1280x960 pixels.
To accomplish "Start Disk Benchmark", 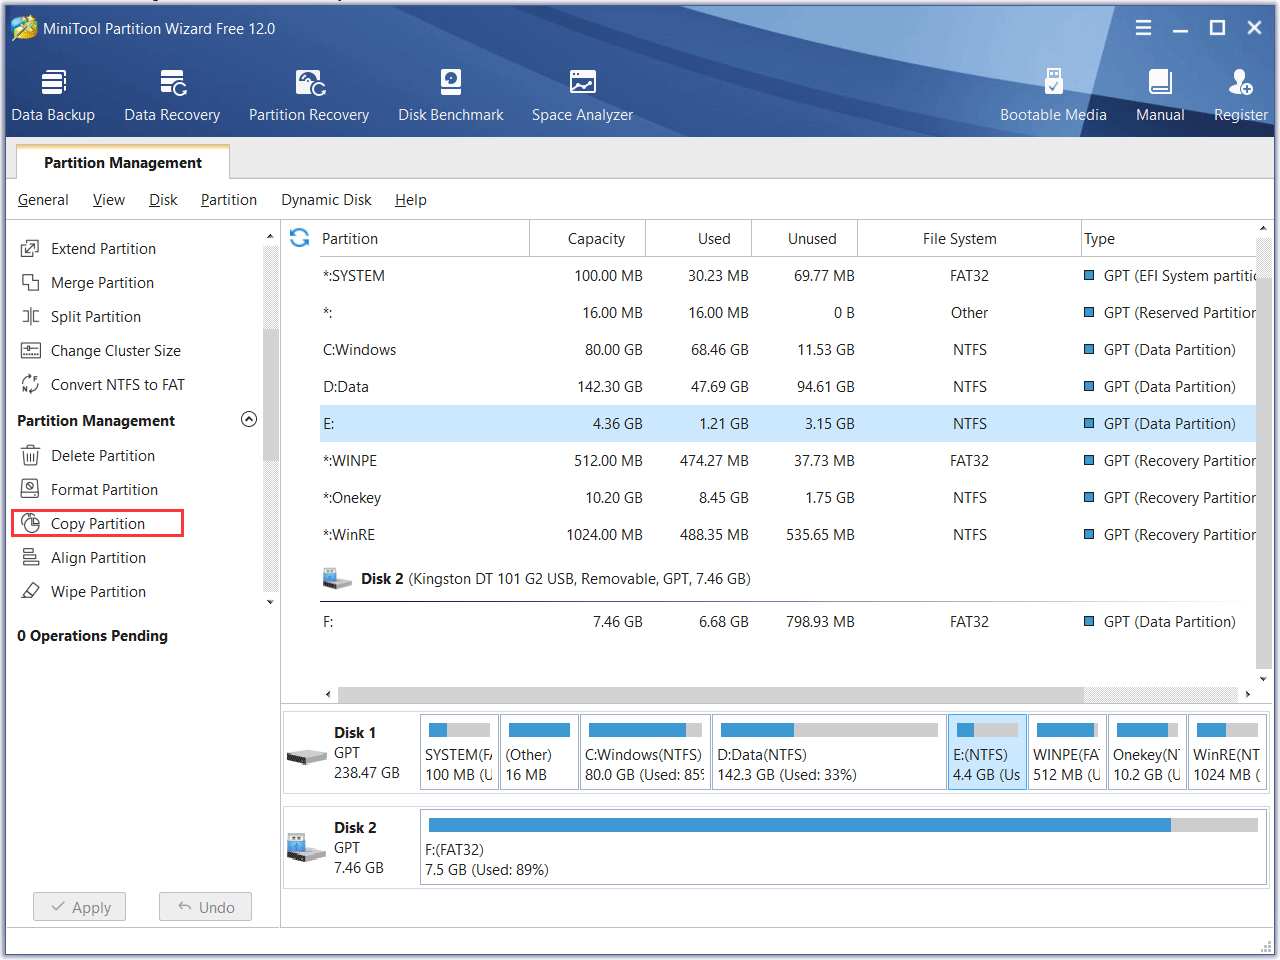I will pyautogui.click(x=451, y=95).
